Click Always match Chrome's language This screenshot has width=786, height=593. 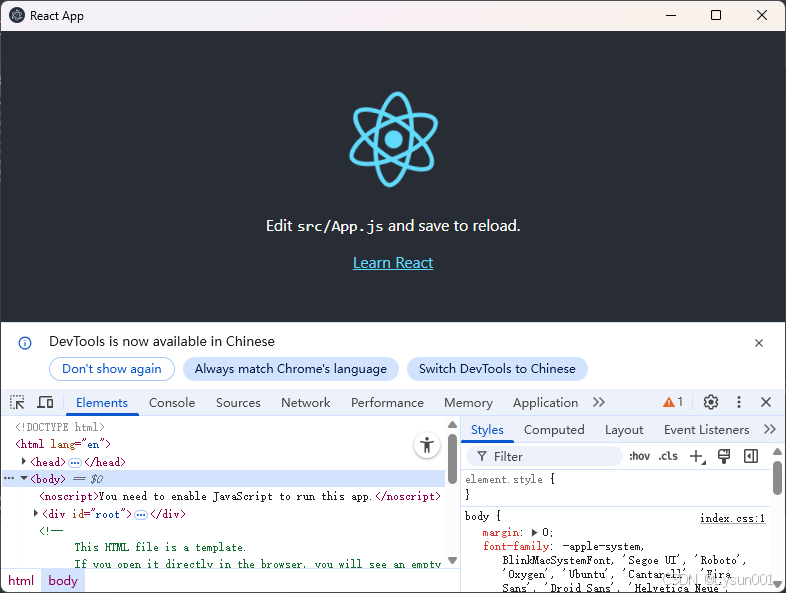point(291,369)
